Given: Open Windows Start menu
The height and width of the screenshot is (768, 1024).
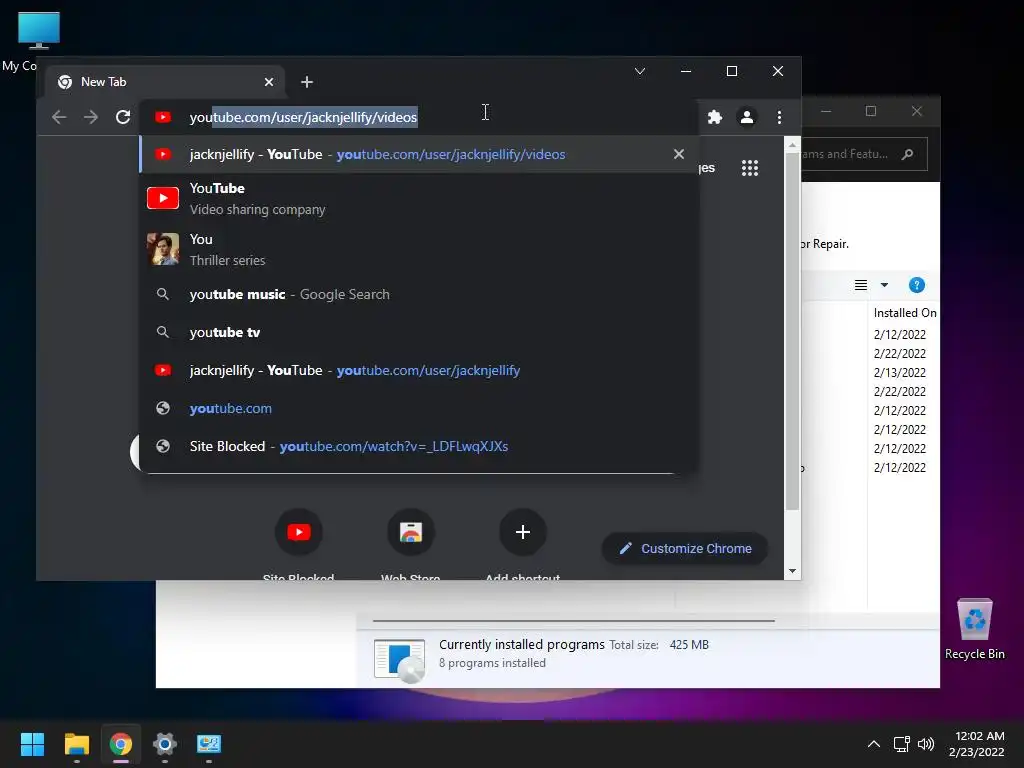Looking at the screenshot, I should tap(32, 744).
